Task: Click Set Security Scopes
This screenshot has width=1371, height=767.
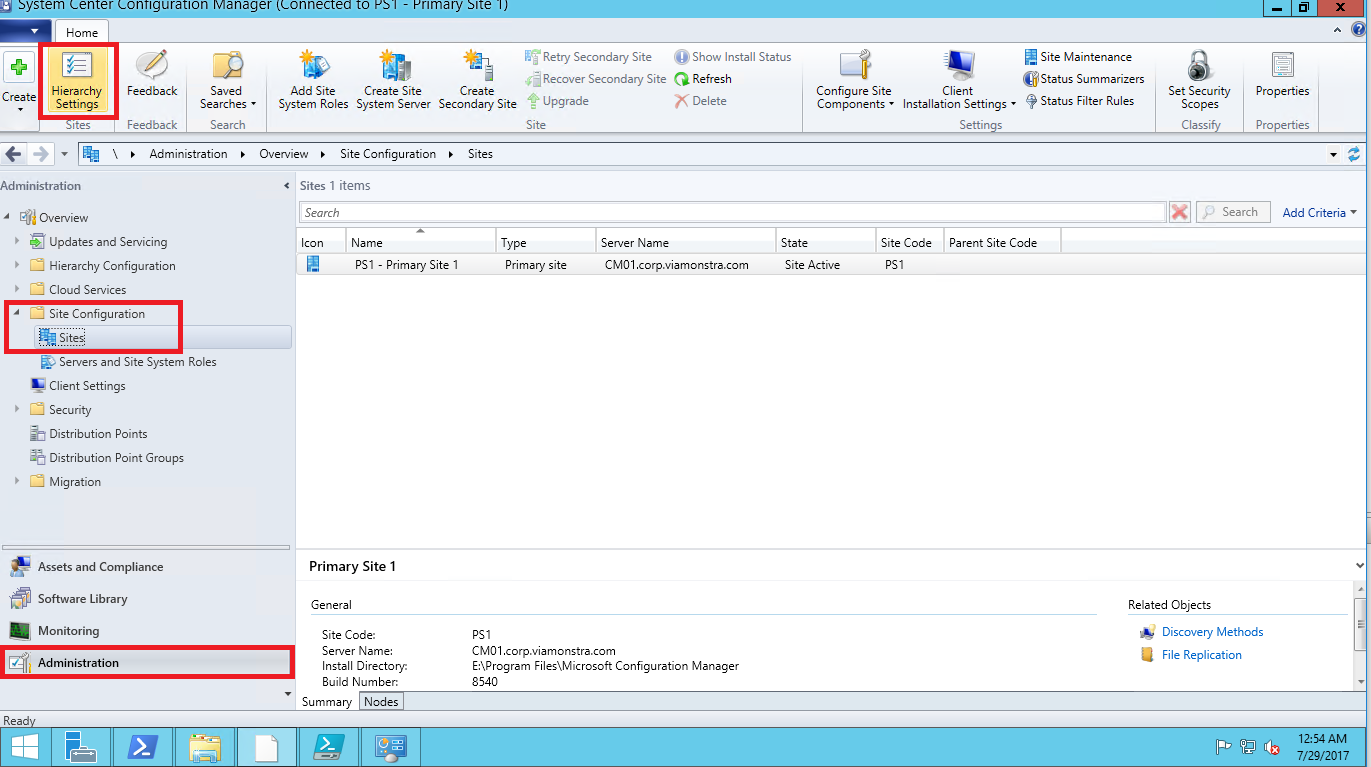Action: point(1199,81)
